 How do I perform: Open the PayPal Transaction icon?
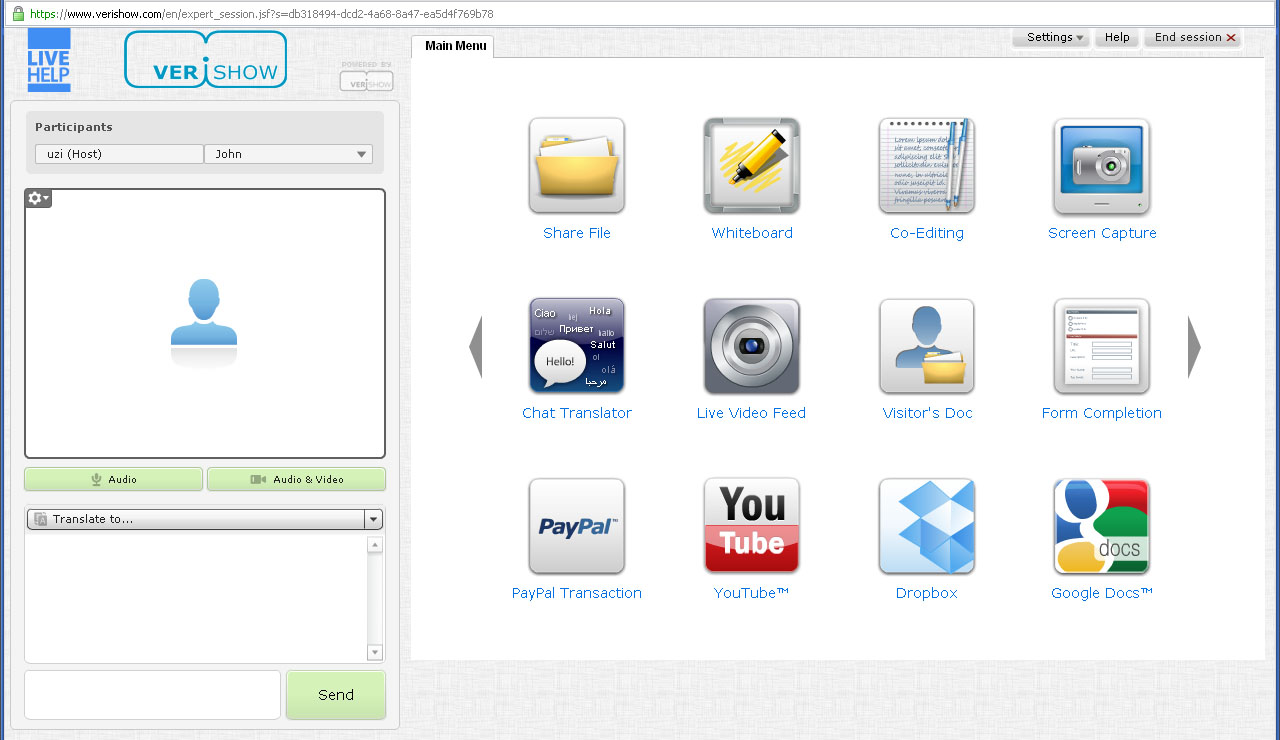pyautogui.click(x=577, y=526)
